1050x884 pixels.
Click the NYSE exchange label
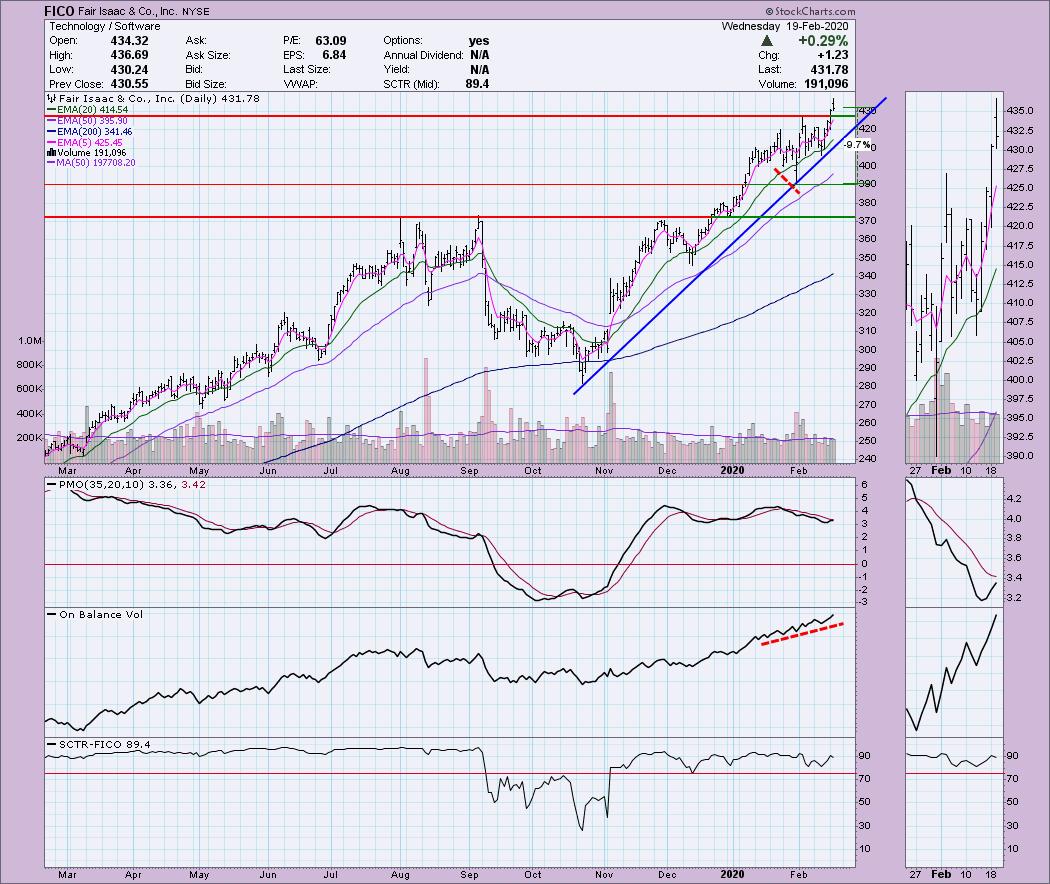point(196,11)
